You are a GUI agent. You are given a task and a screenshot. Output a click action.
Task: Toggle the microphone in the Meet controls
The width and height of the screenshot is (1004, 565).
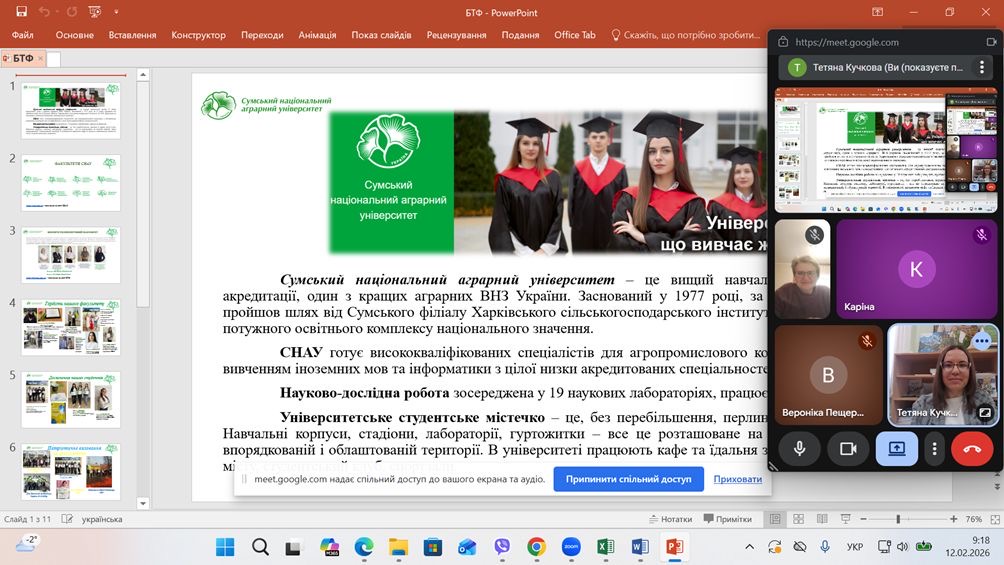800,448
